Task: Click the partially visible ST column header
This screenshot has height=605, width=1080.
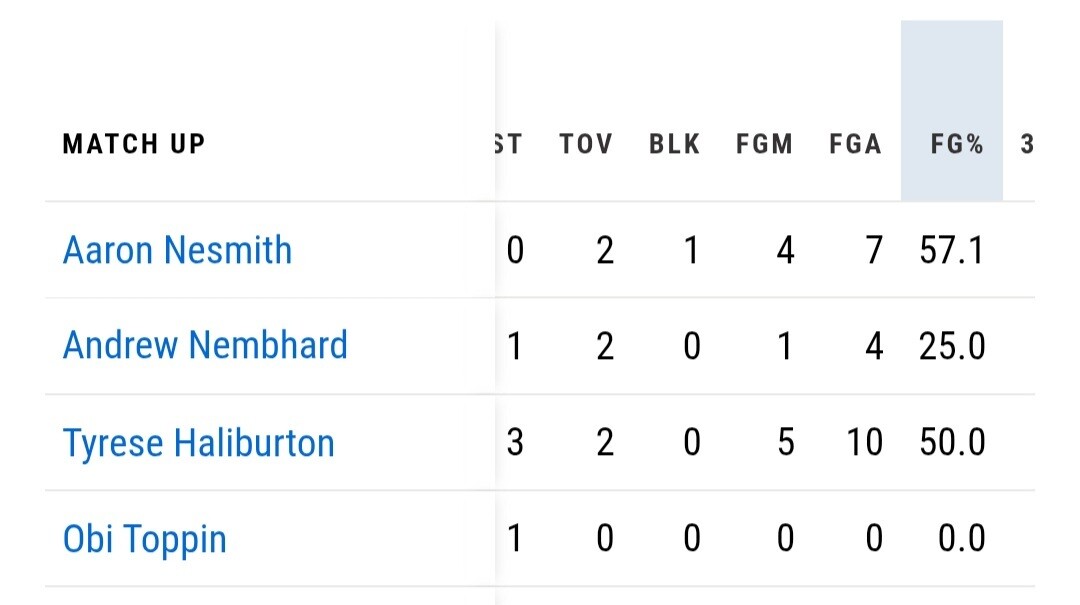Action: click(x=508, y=144)
